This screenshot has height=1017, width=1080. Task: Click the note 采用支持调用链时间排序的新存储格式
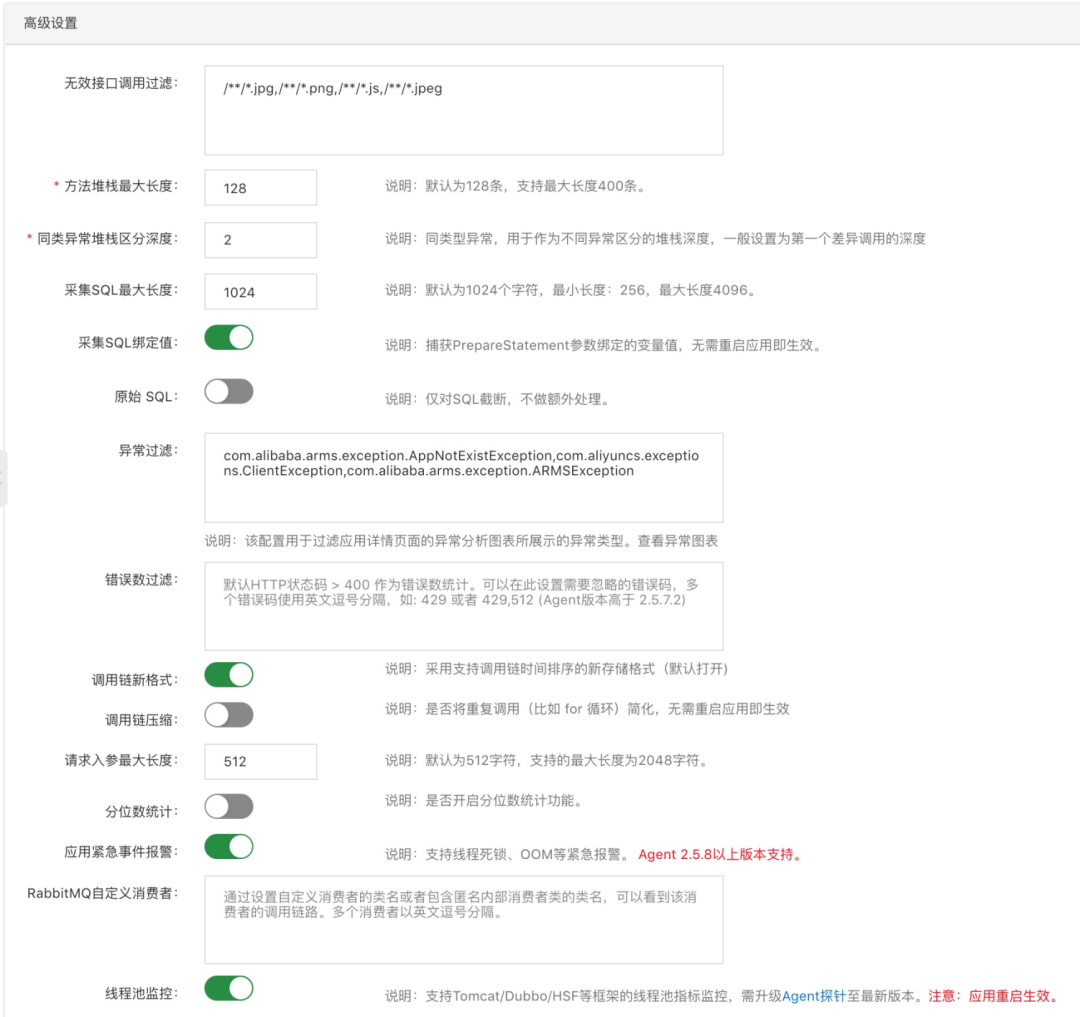click(x=557, y=669)
